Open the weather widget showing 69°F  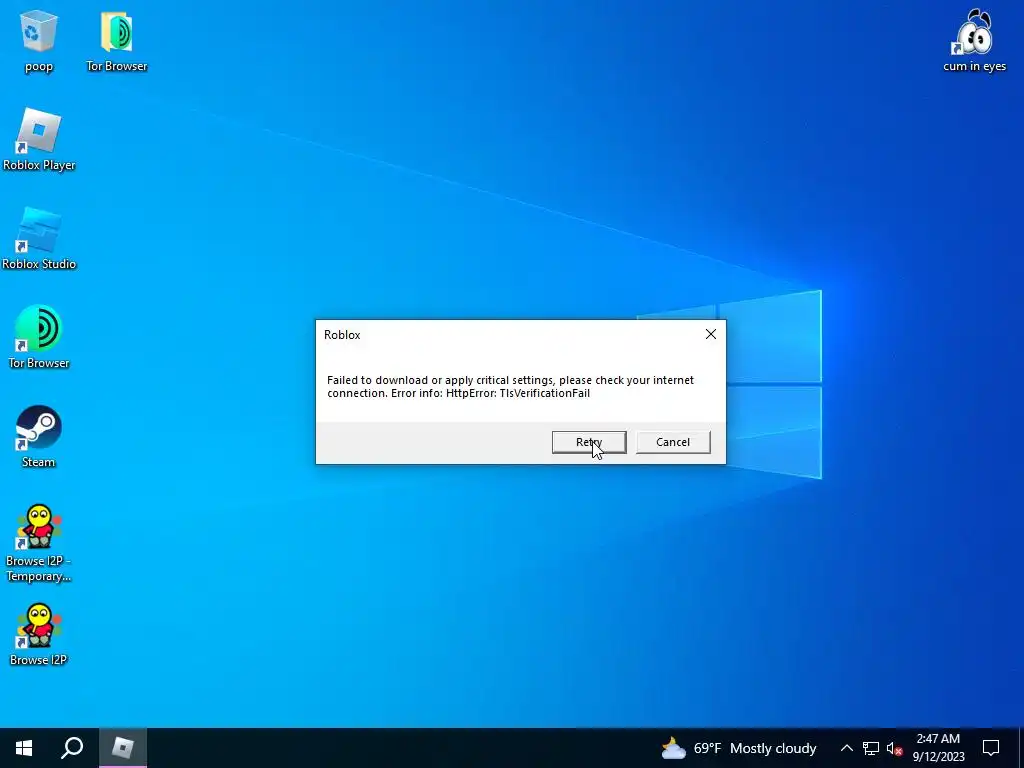point(738,748)
